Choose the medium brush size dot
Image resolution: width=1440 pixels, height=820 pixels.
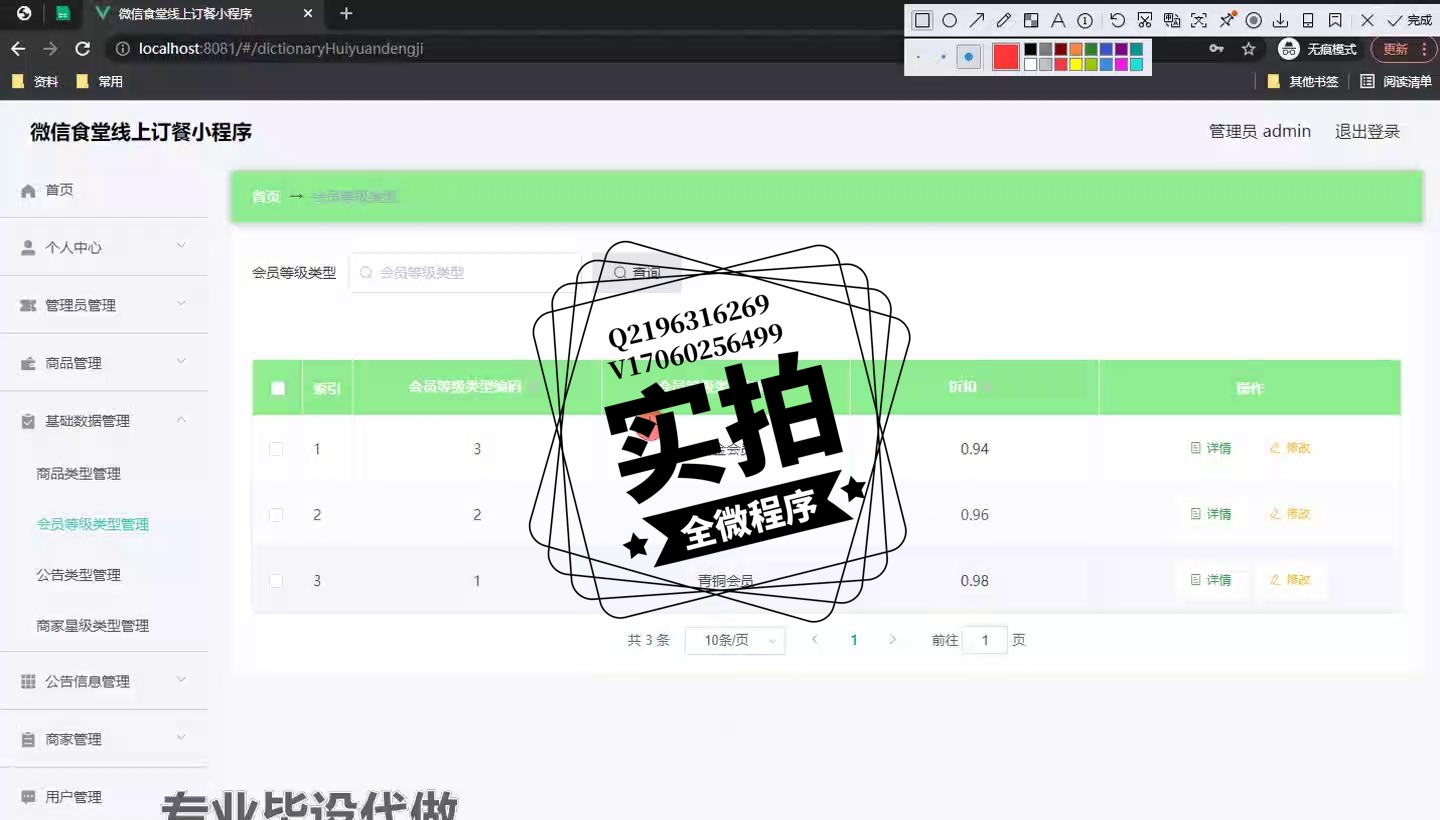pos(943,57)
